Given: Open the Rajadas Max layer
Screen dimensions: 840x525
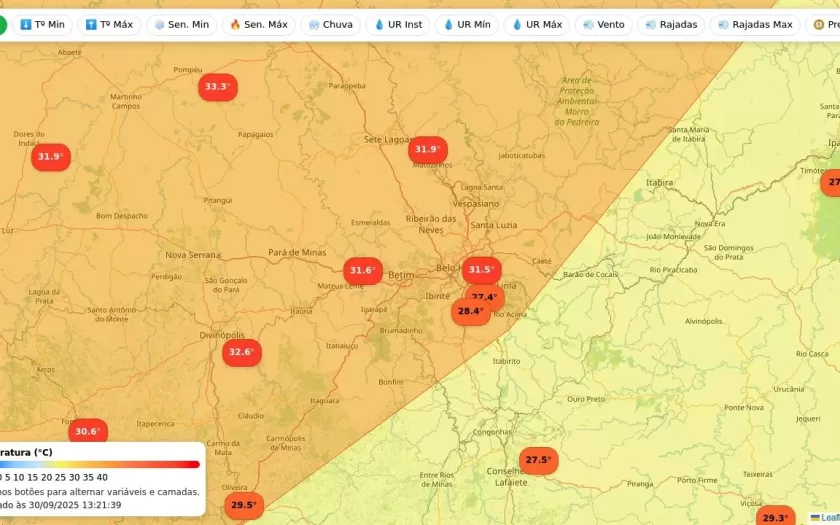Looking at the screenshot, I should pyautogui.click(x=755, y=24).
